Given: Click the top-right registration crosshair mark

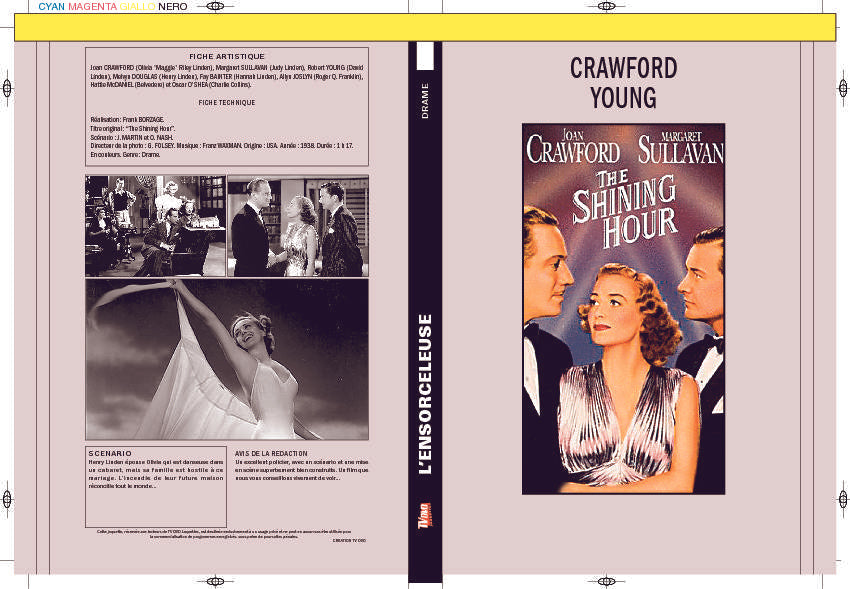Looking at the screenshot, I should pyautogui.click(x=636, y=6).
